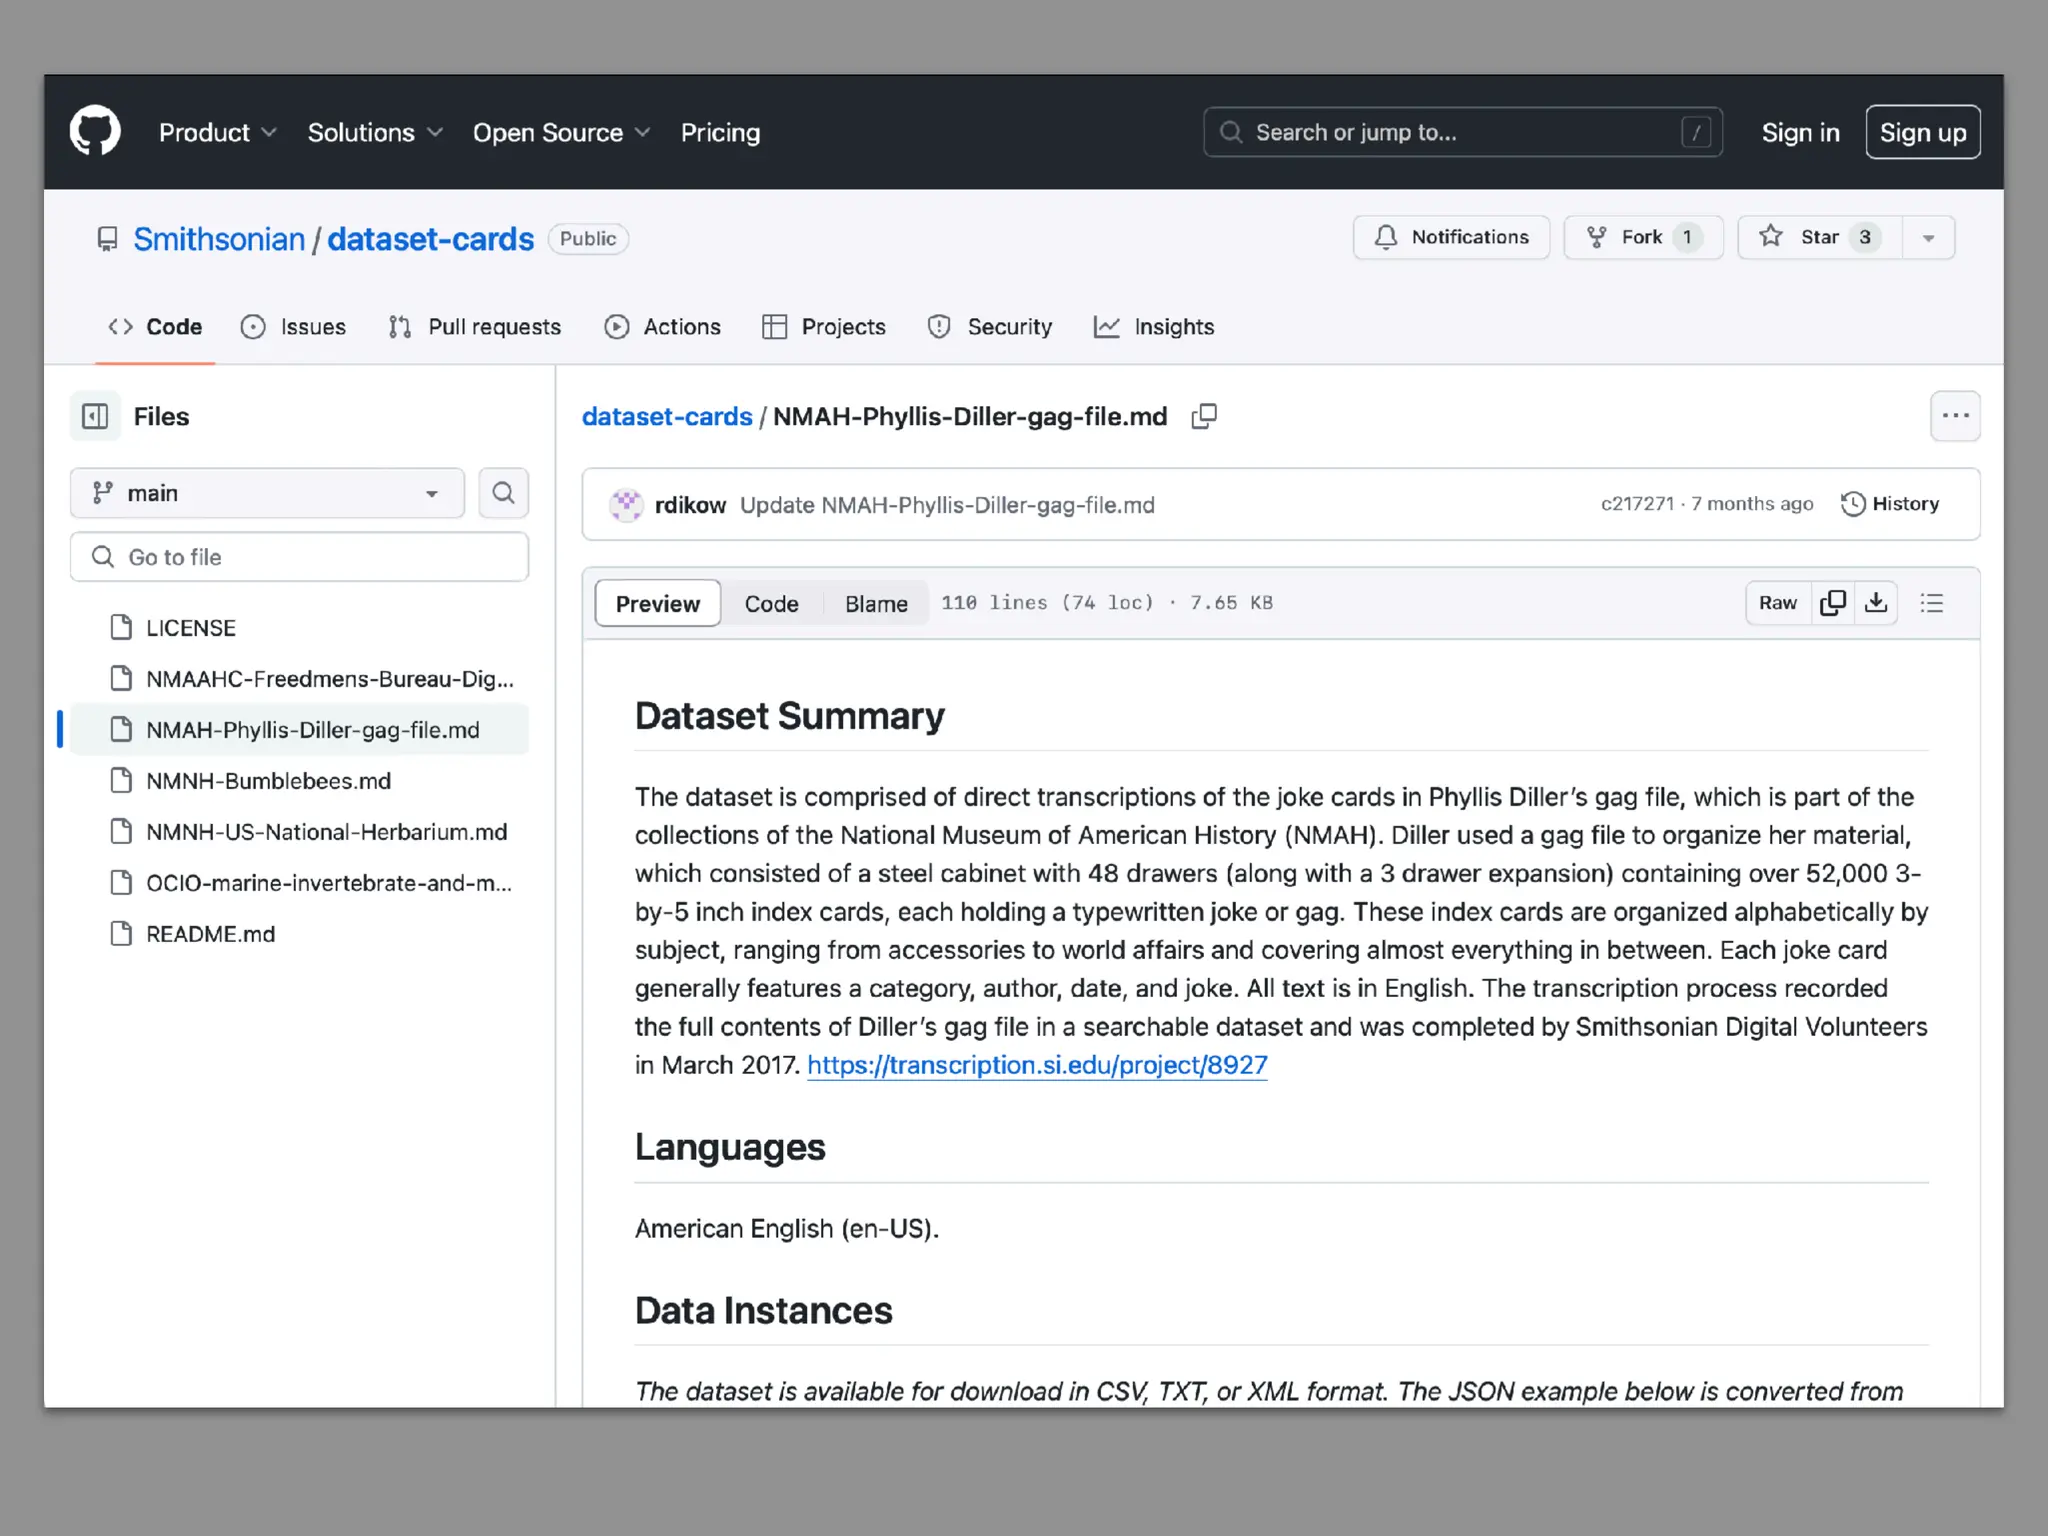Expand the Star lists dropdown arrow
The width and height of the screenshot is (2048, 1536).
tap(1928, 238)
